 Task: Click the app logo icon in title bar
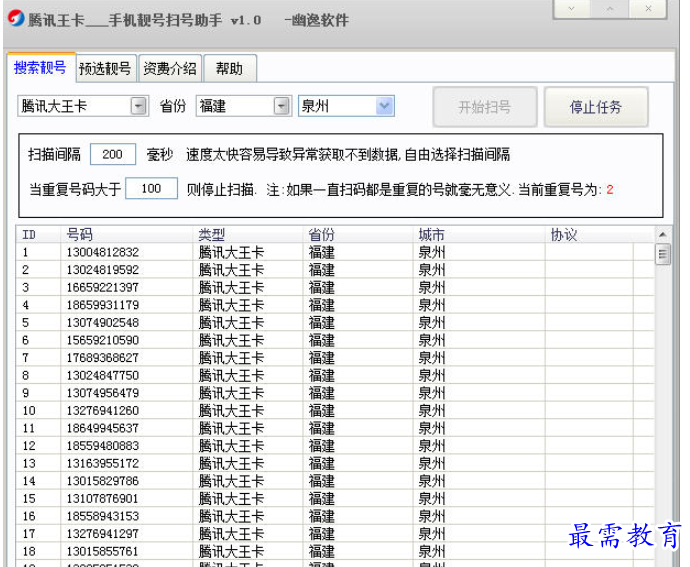(x=16, y=18)
